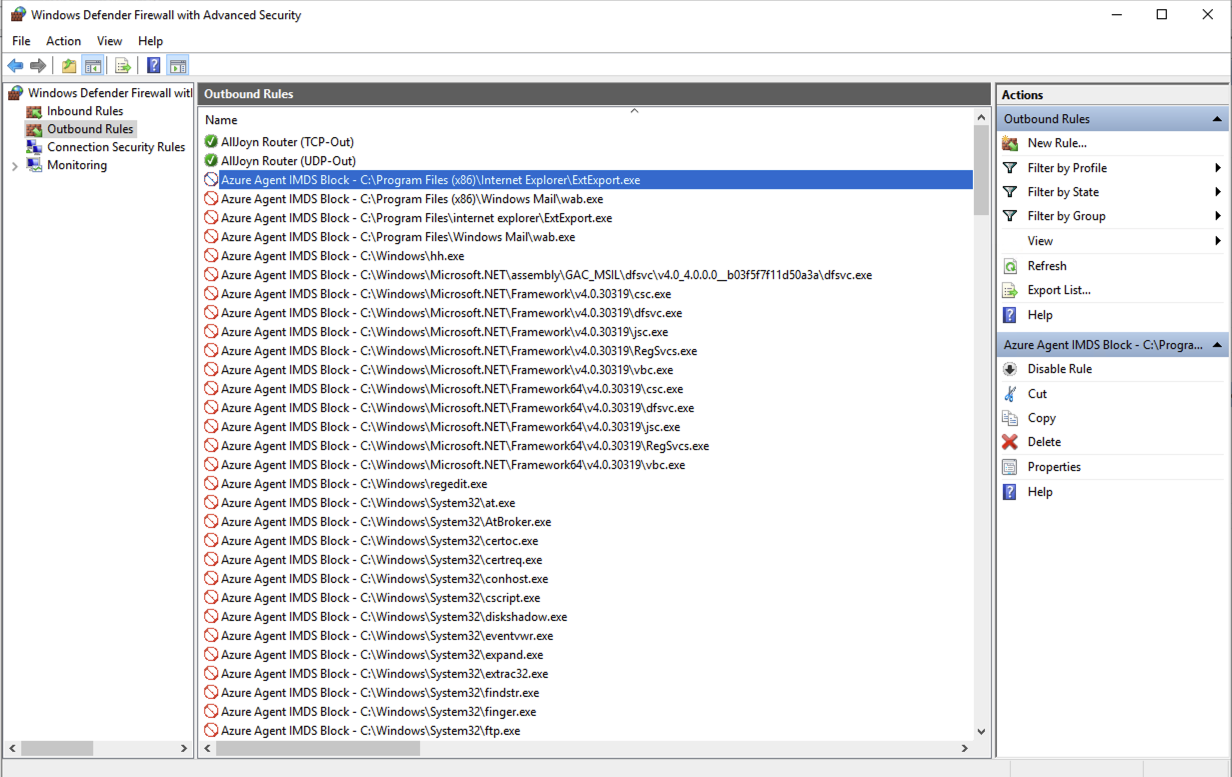Click the red Delete icon in Actions pane
This screenshot has height=777, width=1232.
pos(1009,441)
